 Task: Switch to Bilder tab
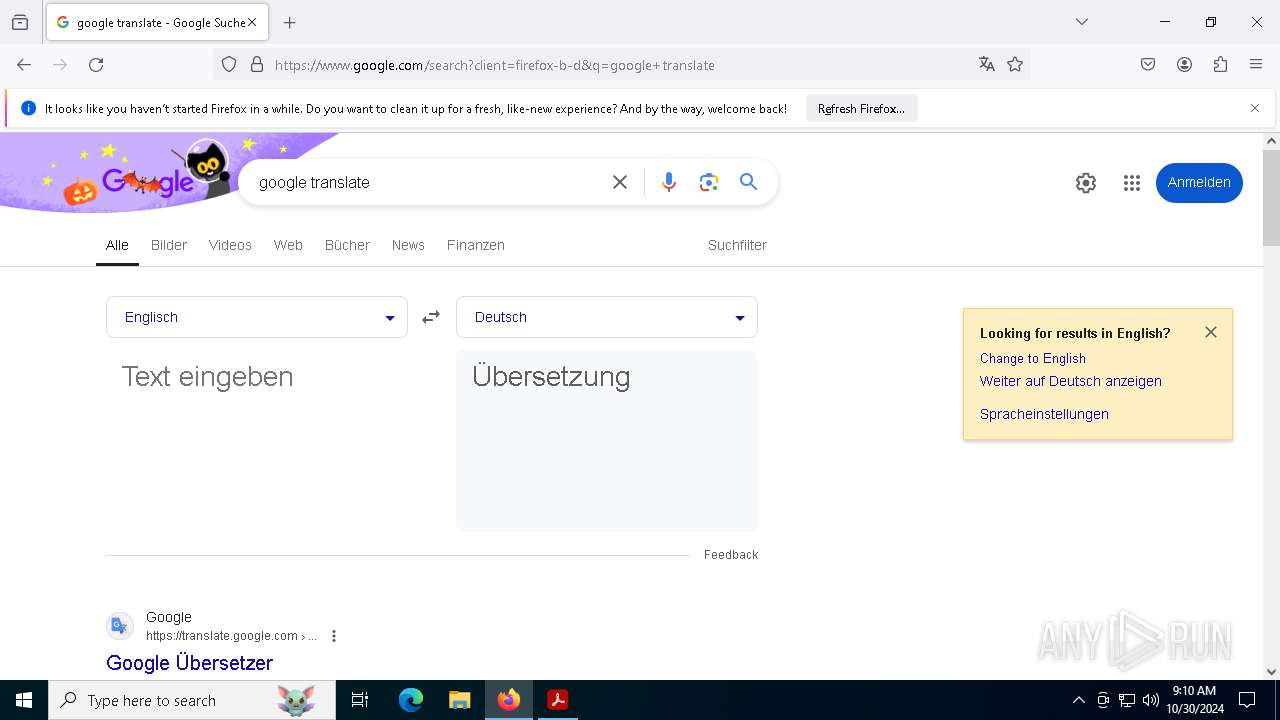pyautogui.click(x=169, y=245)
